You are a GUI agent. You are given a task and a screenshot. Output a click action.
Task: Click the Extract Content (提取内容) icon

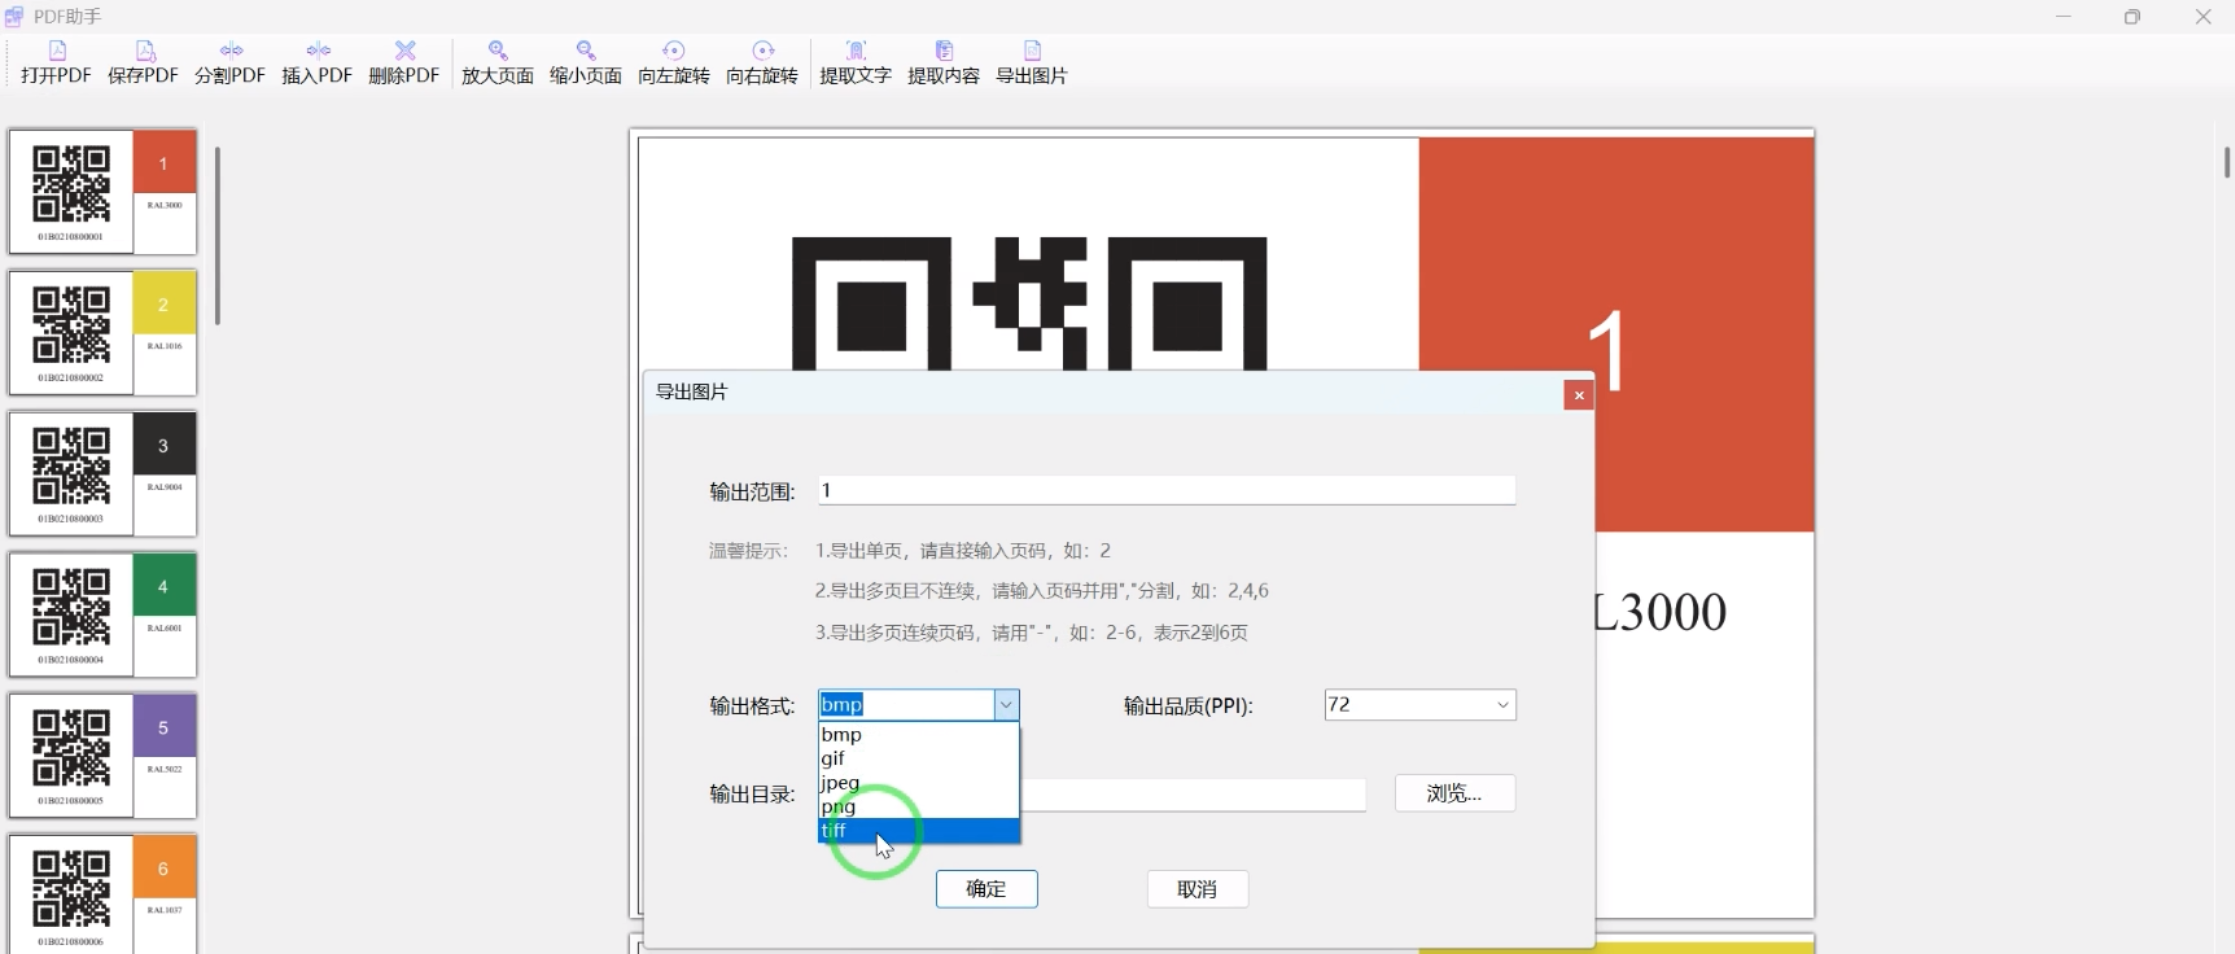pyautogui.click(x=943, y=62)
